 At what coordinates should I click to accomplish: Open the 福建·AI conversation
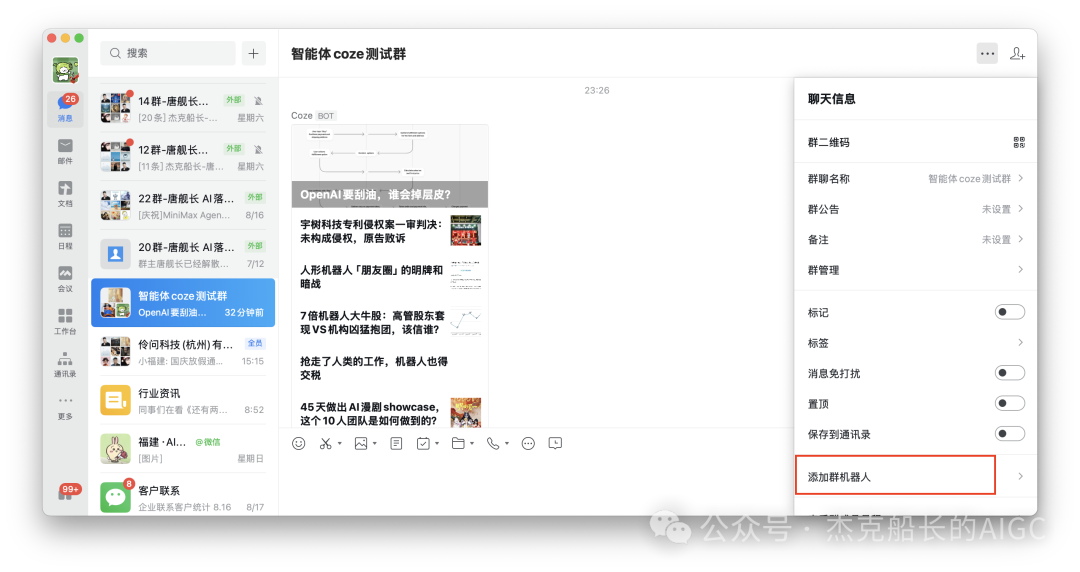click(x=183, y=449)
